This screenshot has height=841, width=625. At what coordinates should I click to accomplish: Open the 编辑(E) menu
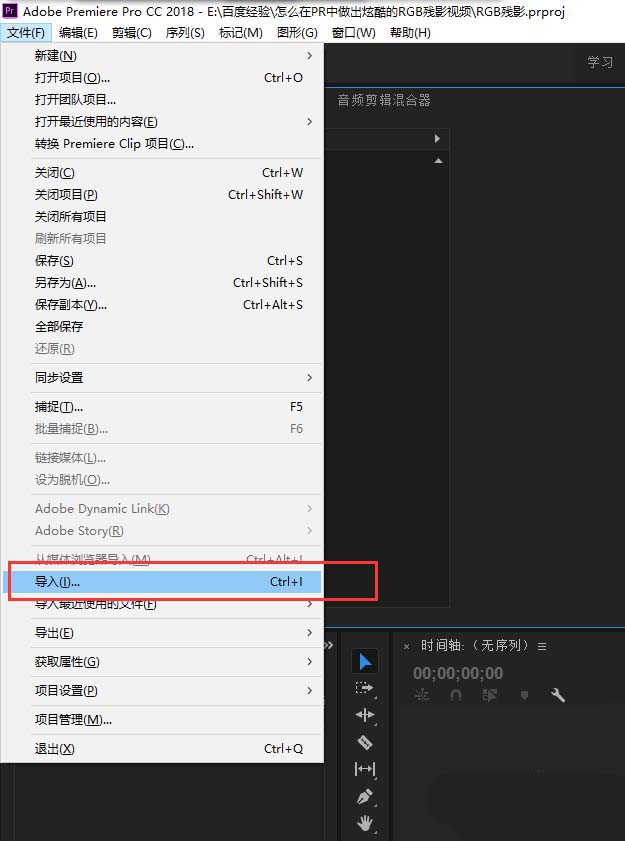click(x=78, y=33)
